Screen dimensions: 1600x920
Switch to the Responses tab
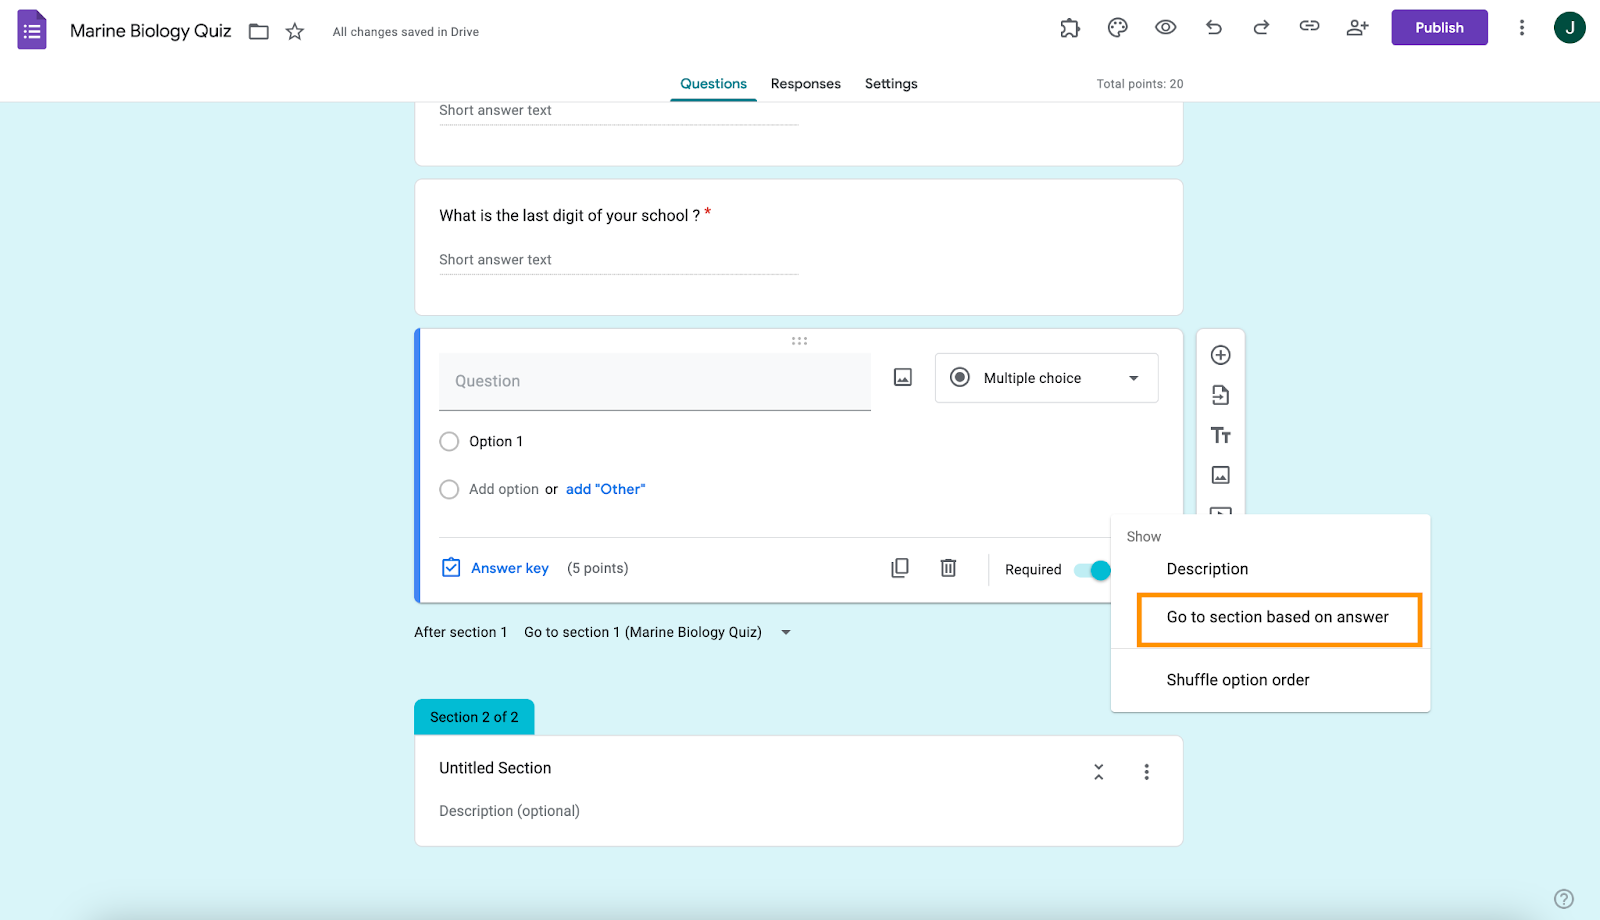(x=805, y=84)
